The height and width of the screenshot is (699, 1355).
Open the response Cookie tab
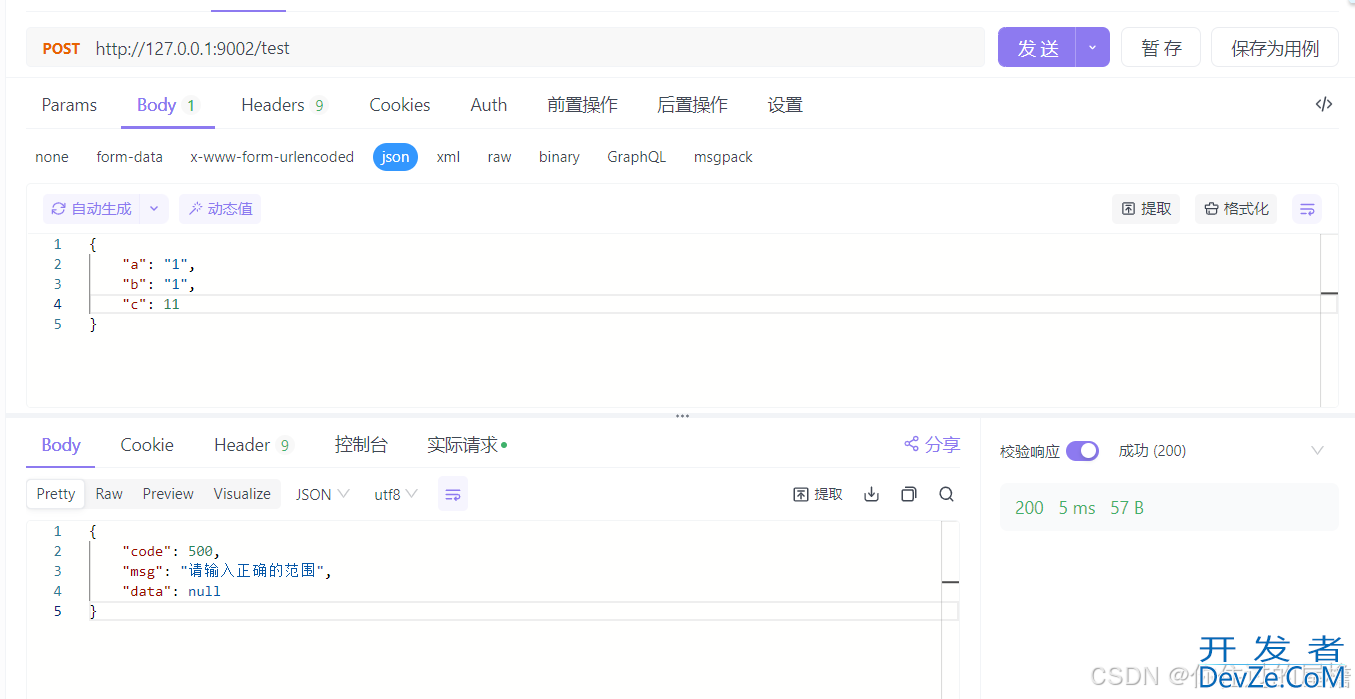(147, 445)
